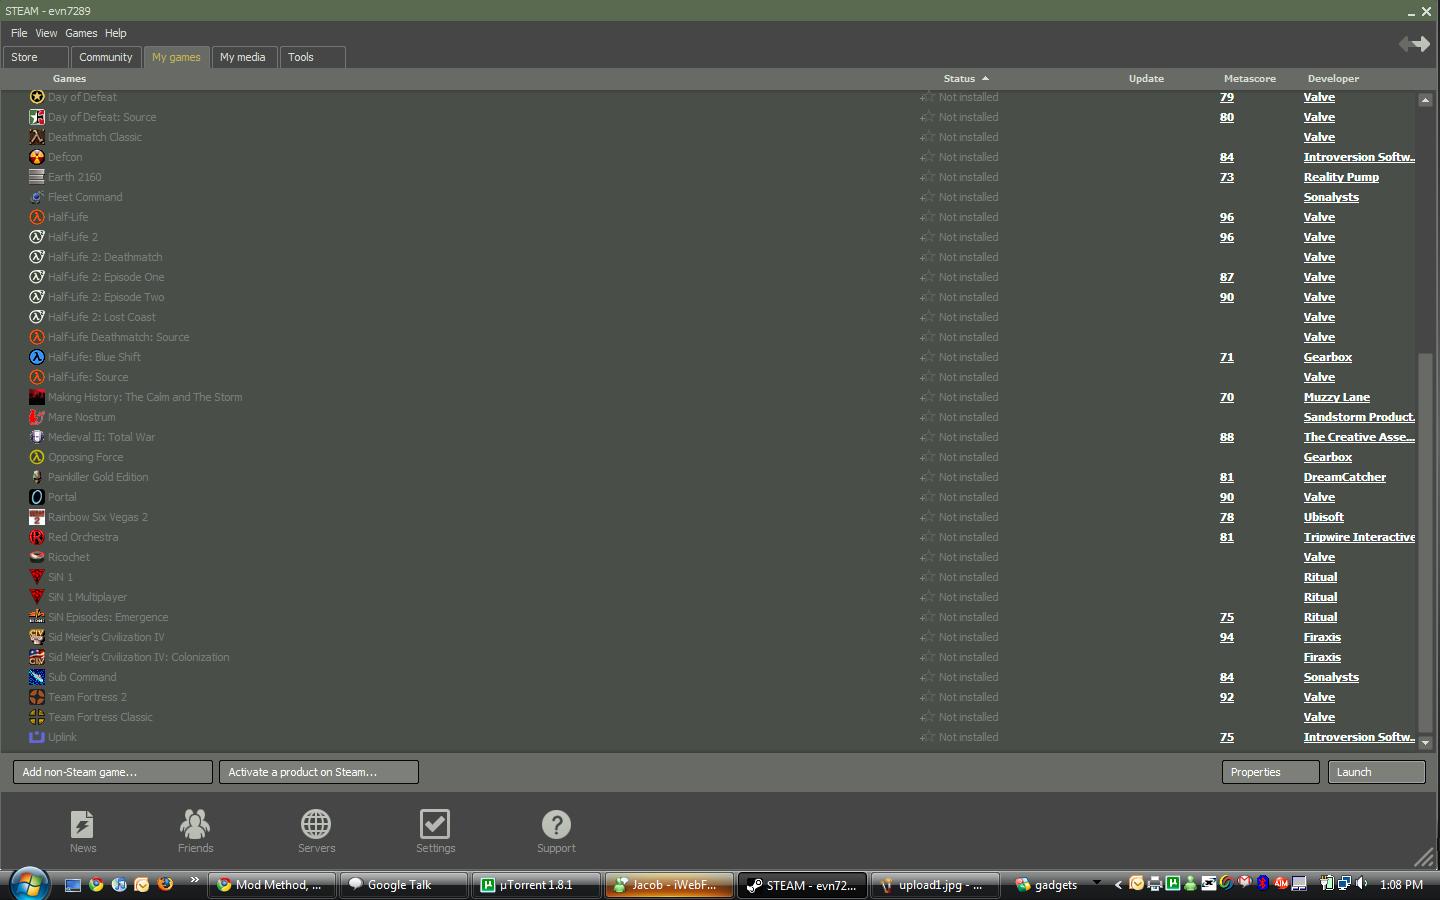
Task: Switch to the Community tab
Action: coord(106,57)
